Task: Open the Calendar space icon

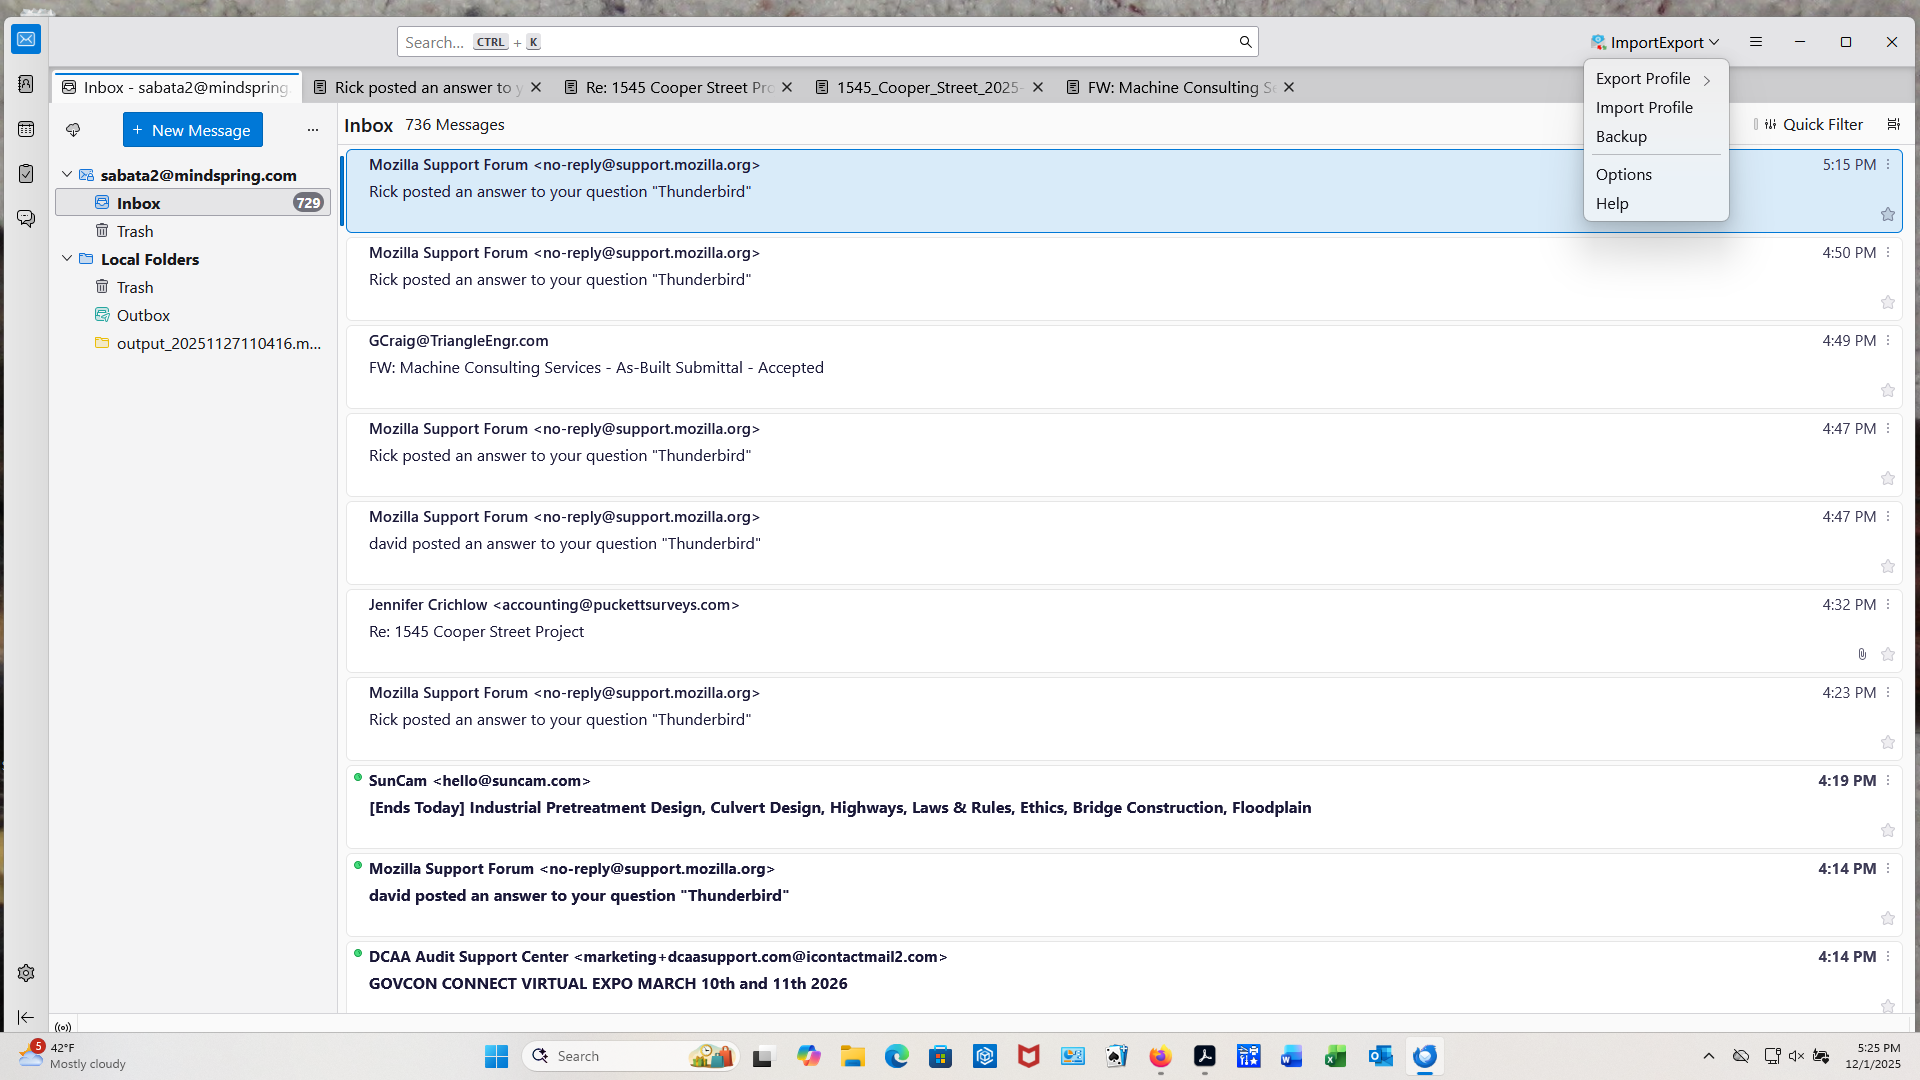Action: coord(26,129)
